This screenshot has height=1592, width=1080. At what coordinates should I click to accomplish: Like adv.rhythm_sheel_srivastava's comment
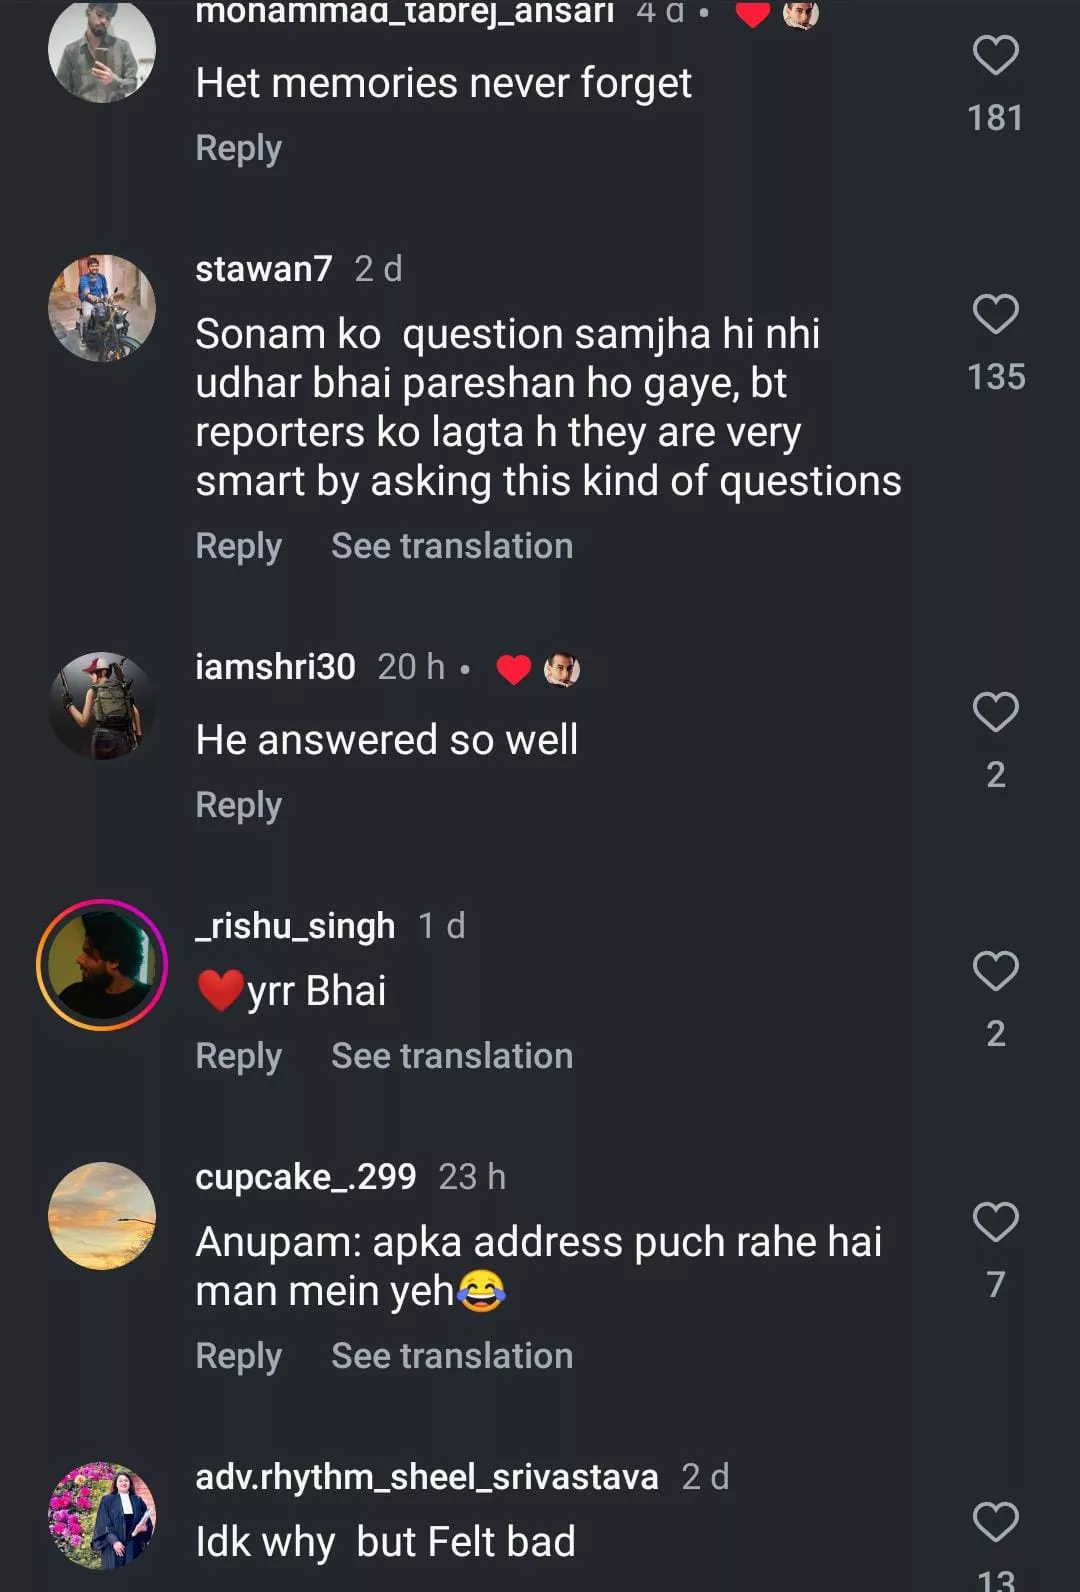click(995, 1522)
